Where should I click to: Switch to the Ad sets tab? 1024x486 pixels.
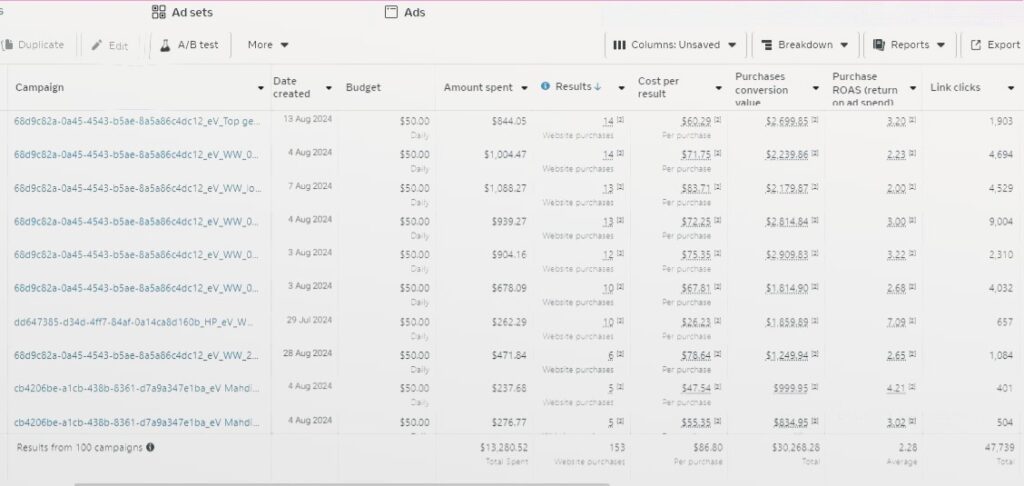pos(182,12)
